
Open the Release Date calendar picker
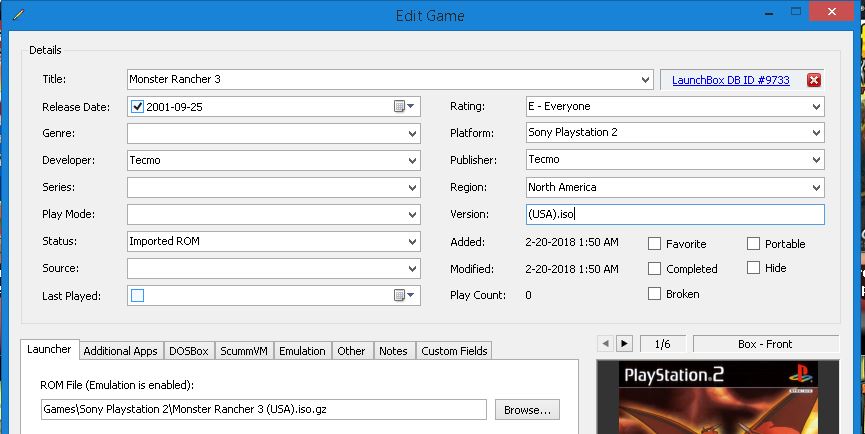[404, 106]
